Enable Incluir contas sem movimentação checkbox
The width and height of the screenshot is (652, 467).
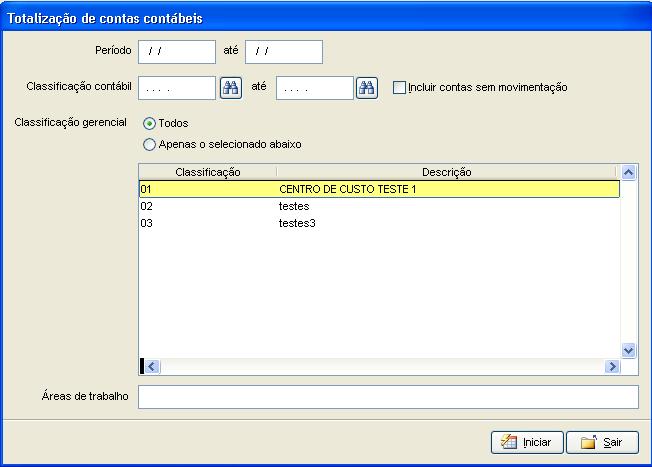399,87
